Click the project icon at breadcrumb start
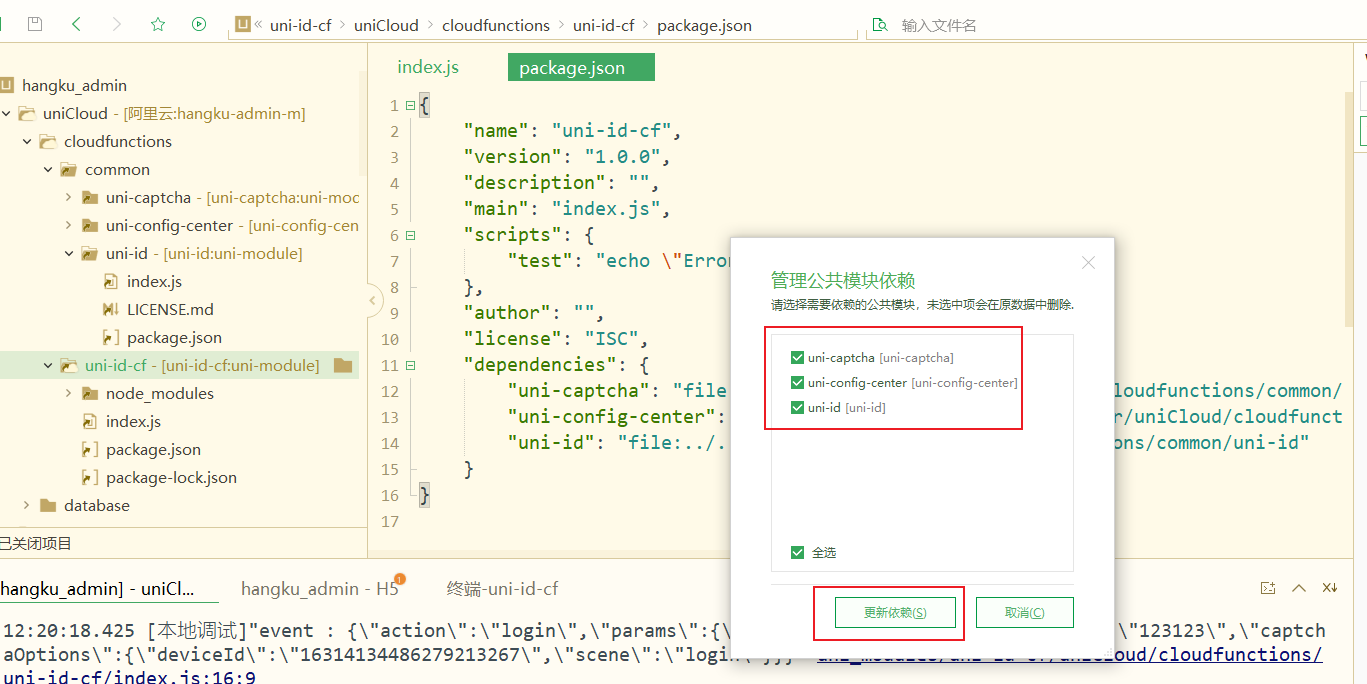 [243, 25]
